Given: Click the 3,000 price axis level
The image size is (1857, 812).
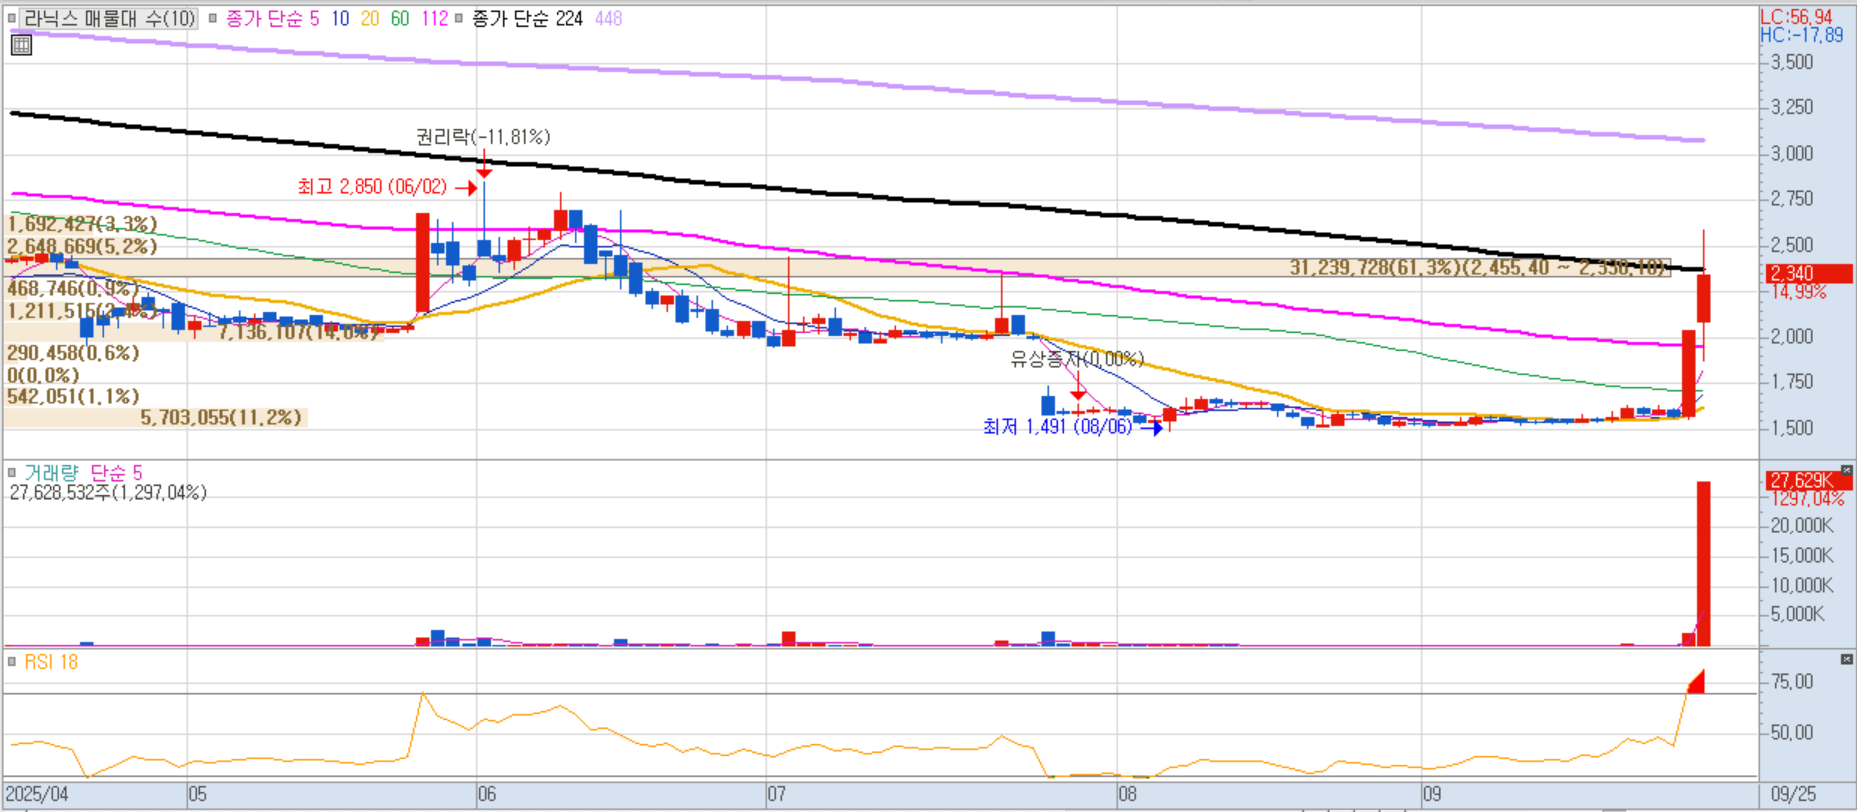Looking at the screenshot, I should point(1792,153).
